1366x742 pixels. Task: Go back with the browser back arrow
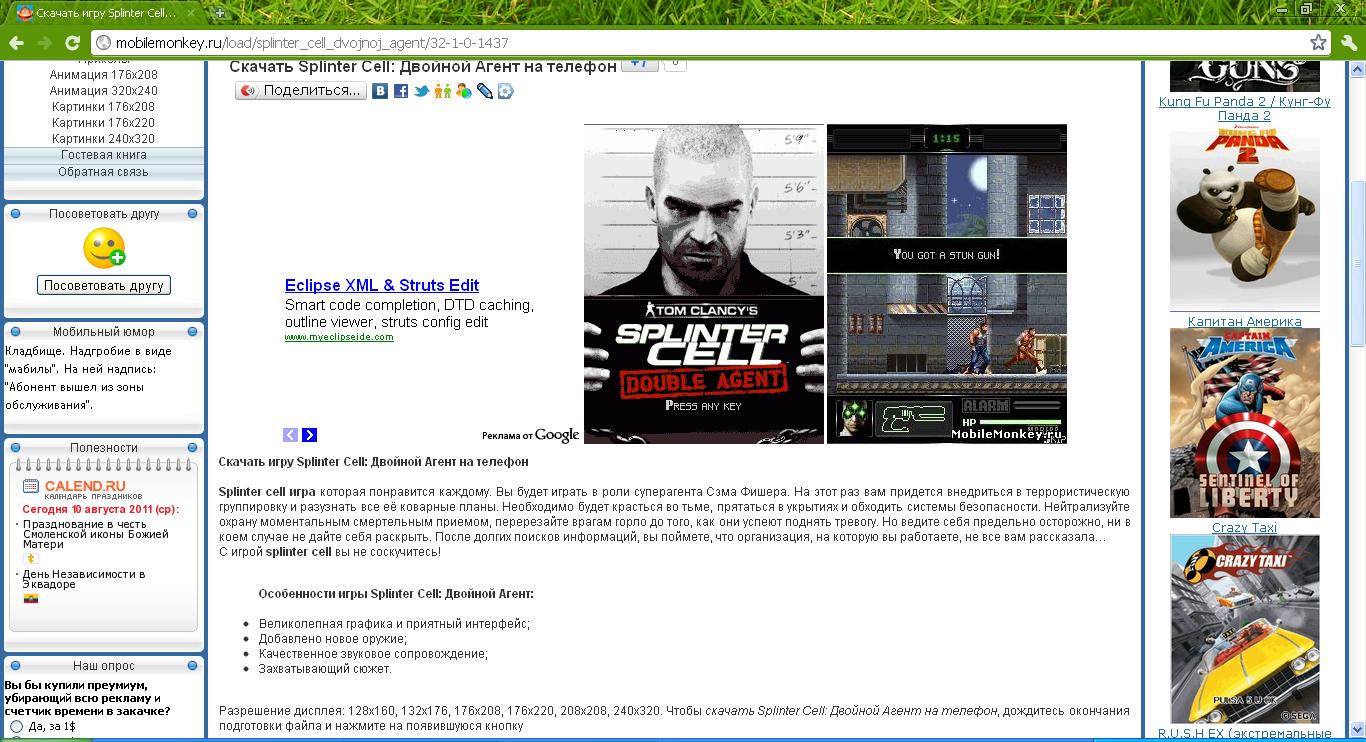pos(15,43)
